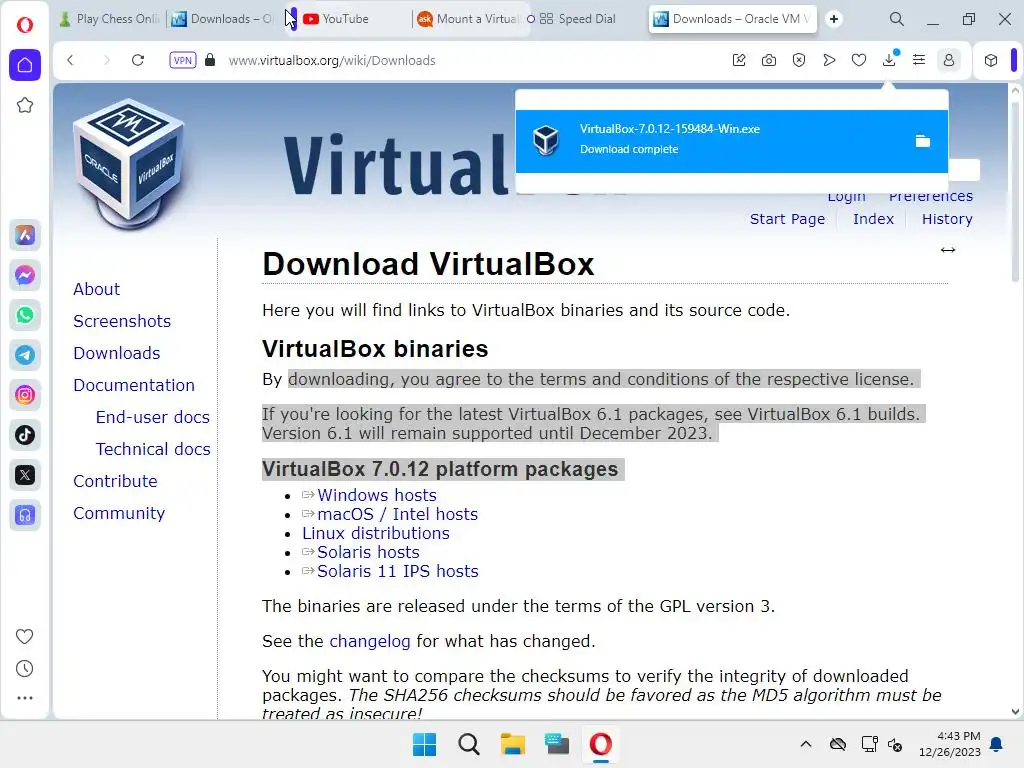Open X (Twitter) in the sidebar
This screenshot has width=1024, height=768.
(x=25, y=475)
